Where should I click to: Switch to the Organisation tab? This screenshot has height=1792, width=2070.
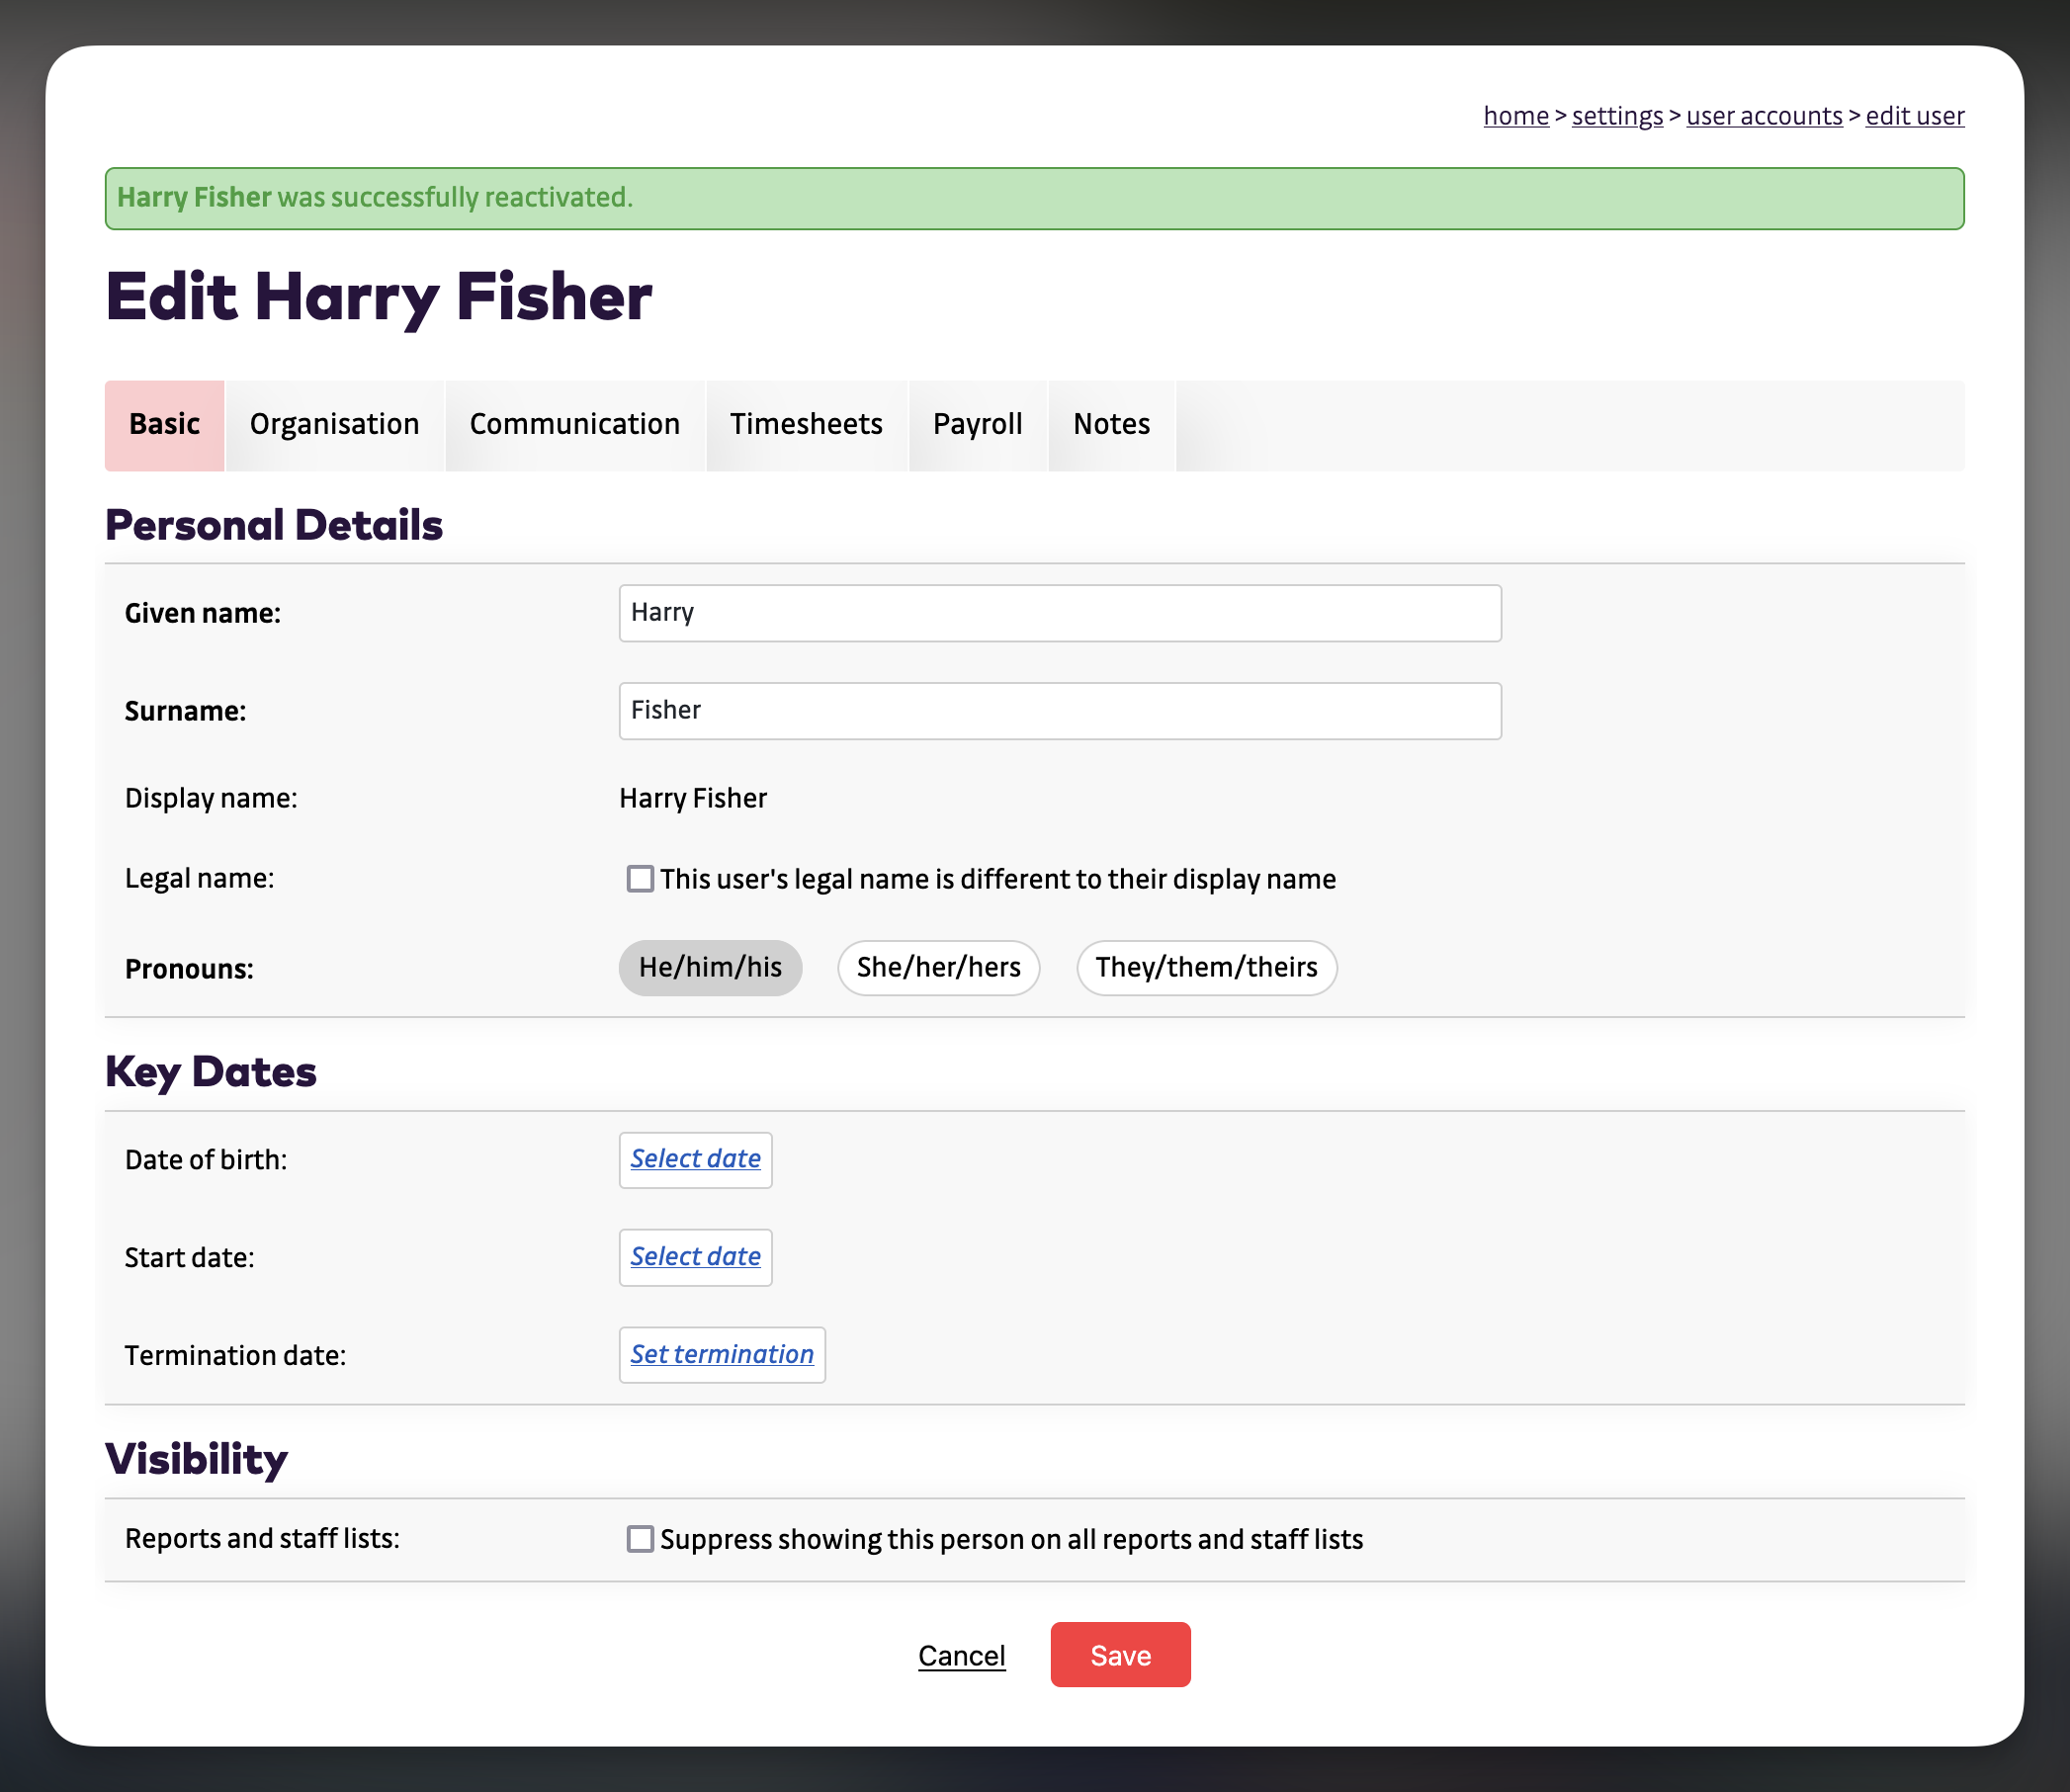coord(334,424)
